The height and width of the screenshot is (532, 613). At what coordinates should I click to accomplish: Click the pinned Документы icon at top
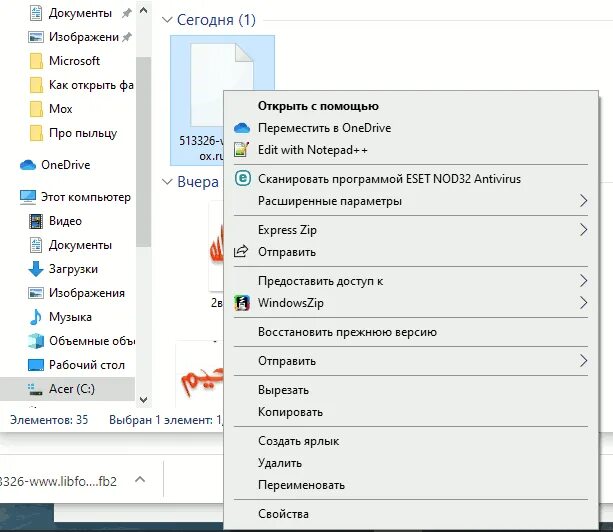(36, 13)
